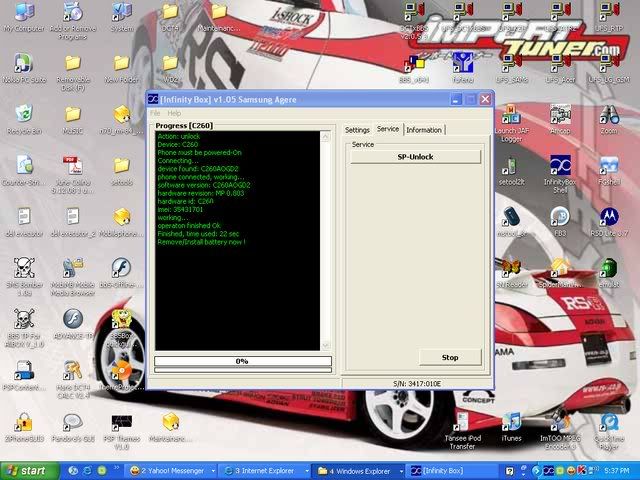The width and height of the screenshot is (640, 480).
Task: Expand Internet Explorer taskbar group arrow
Action: click(307, 471)
